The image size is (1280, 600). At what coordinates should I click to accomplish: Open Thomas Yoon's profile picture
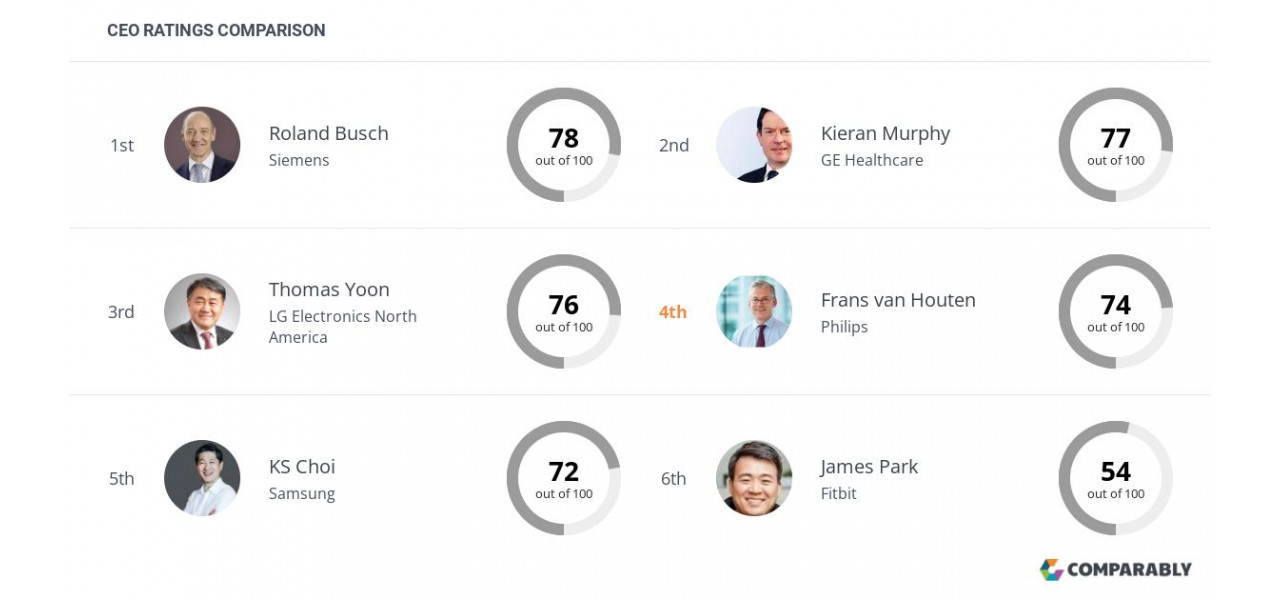coord(202,311)
